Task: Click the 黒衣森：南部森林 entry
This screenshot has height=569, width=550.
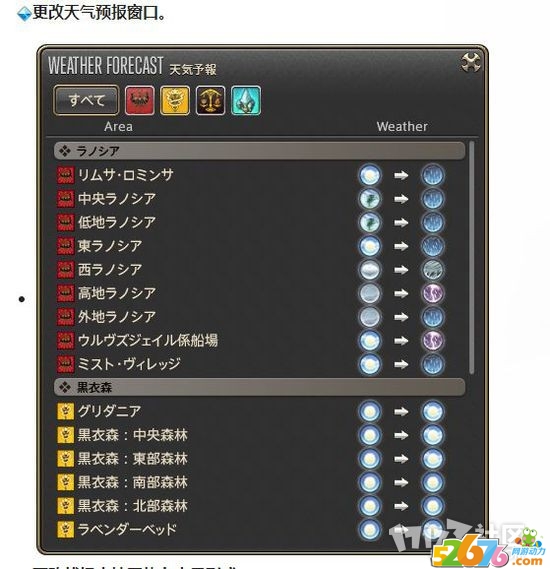Action: click(133, 482)
